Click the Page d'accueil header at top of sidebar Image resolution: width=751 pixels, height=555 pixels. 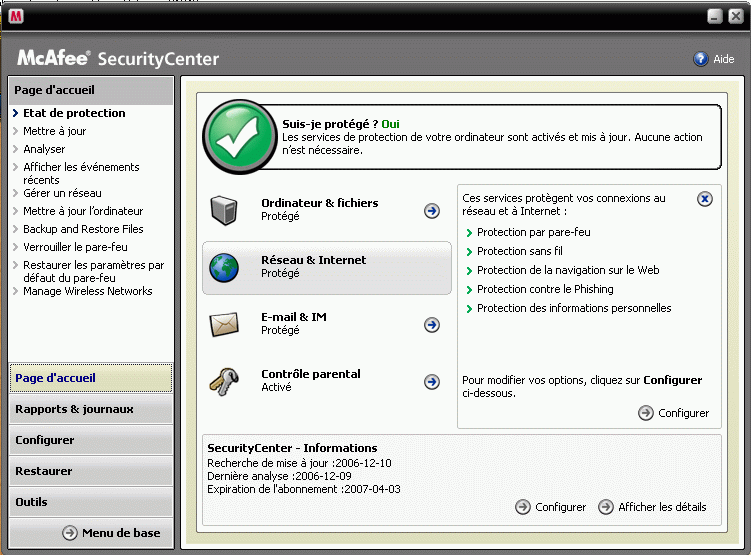91,90
